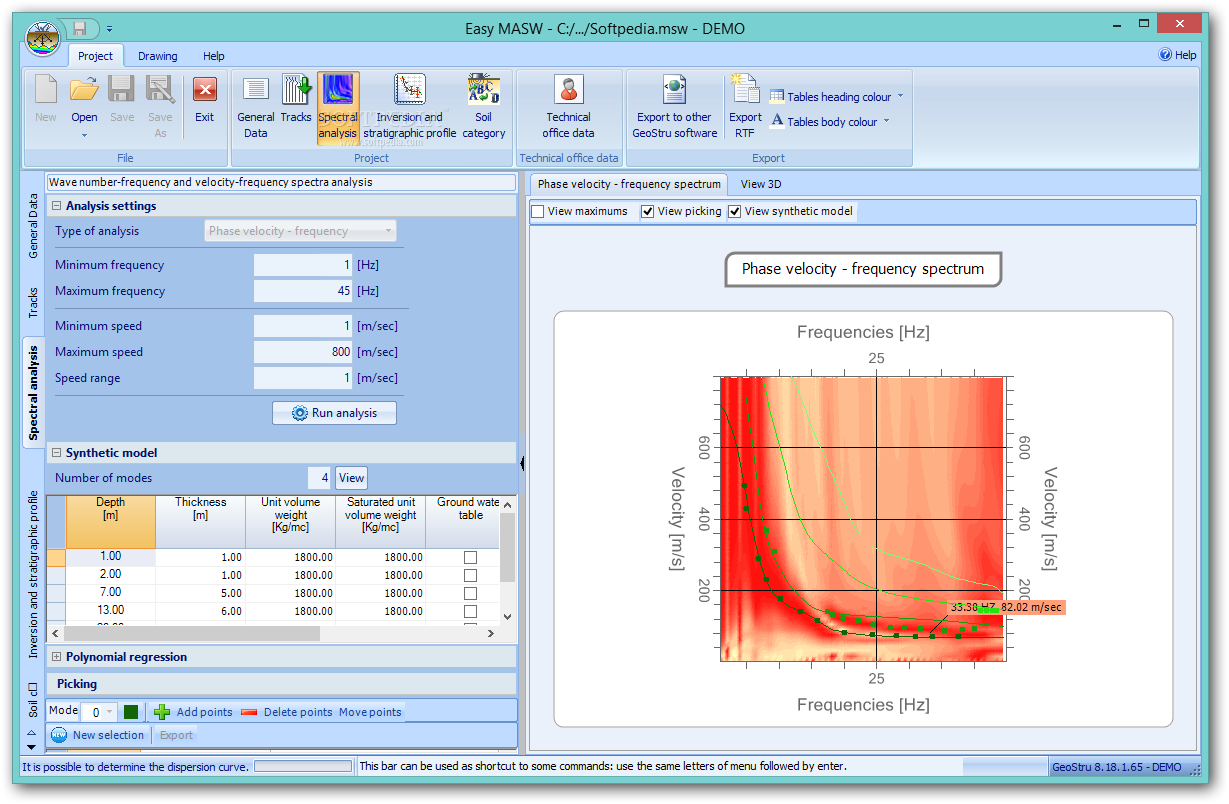
Task: Switch to the View 3D tab
Action: coord(761,184)
